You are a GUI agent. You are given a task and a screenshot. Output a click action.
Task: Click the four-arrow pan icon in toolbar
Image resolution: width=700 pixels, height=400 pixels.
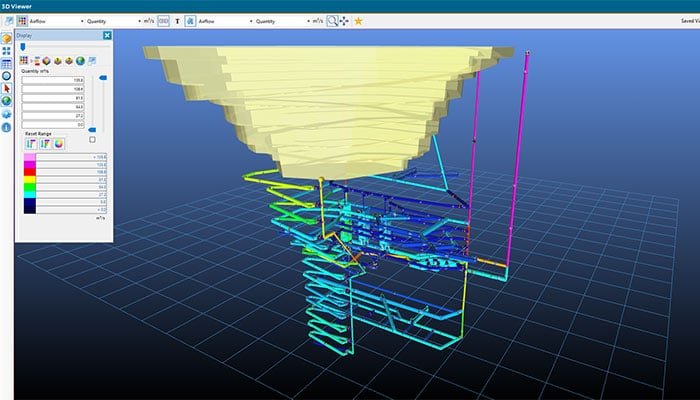pos(345,20)
